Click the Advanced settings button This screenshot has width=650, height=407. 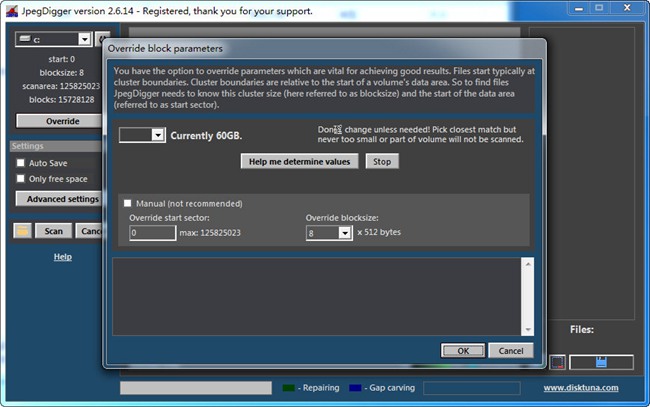point(60,199)
